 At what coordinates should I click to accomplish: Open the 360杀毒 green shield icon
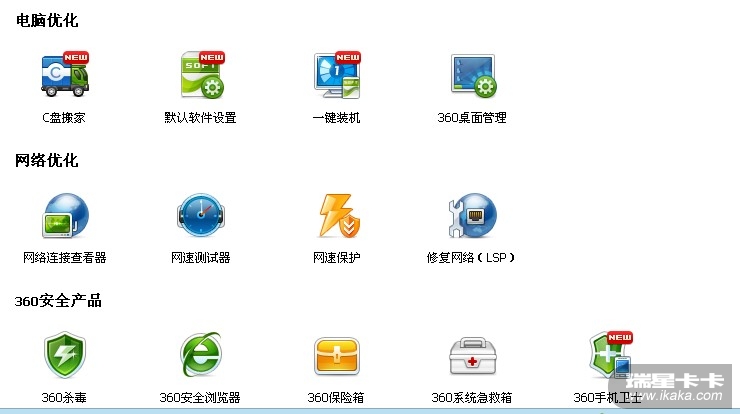click(65, 355)
